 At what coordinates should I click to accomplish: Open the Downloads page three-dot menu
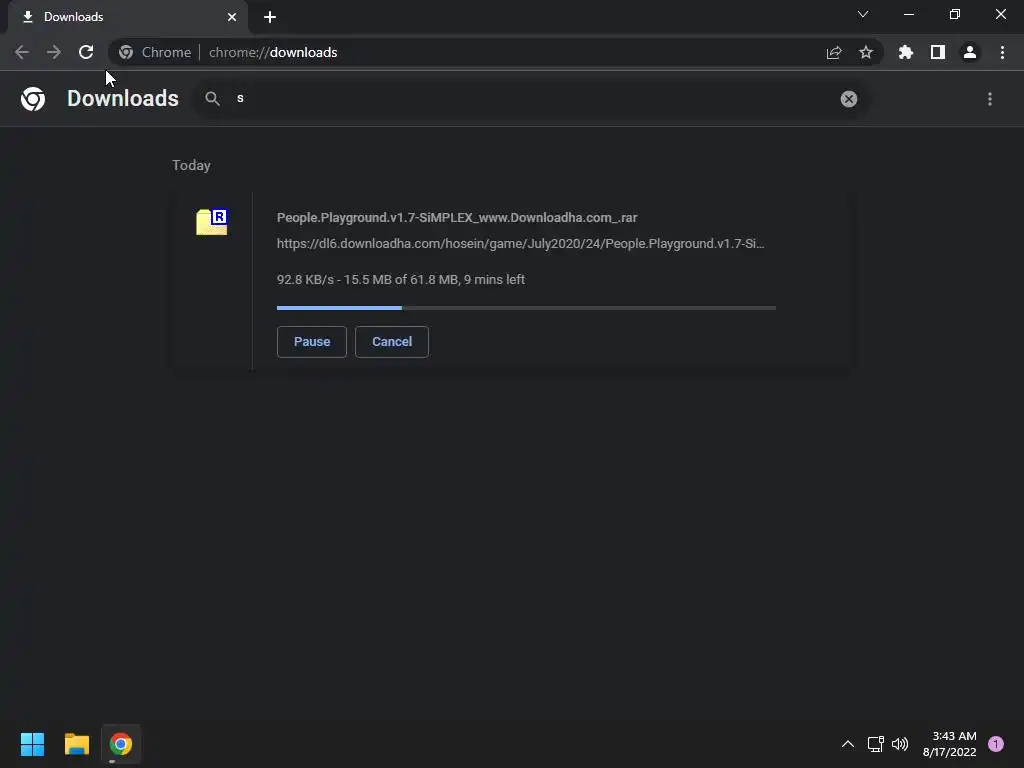[989, 99]
